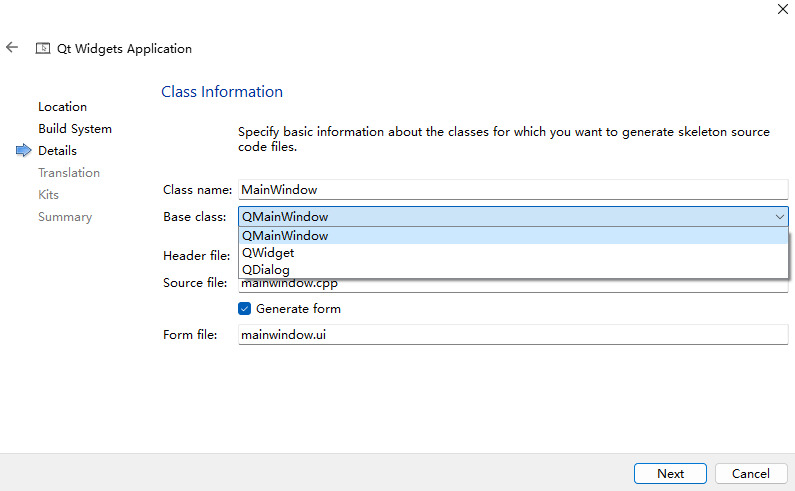Image resolution: width=795 pixels, height=491 pixels.
Task: Select the Location wizard step
Action: [62, 107]
